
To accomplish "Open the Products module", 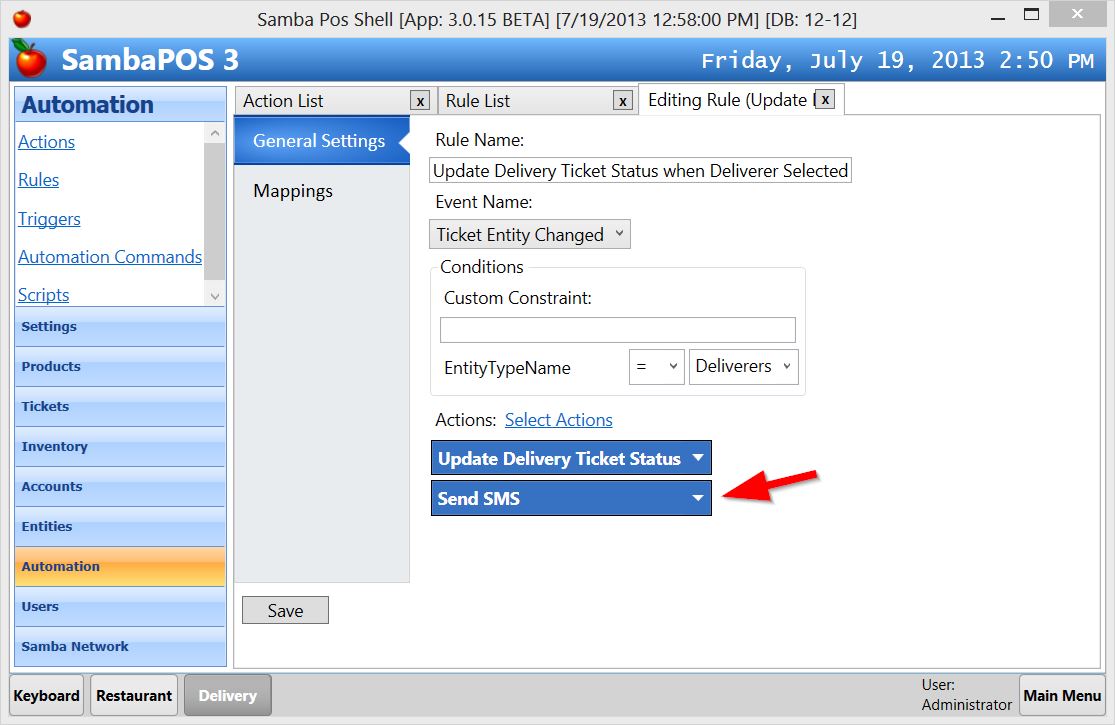I will [x=120, y=366].
